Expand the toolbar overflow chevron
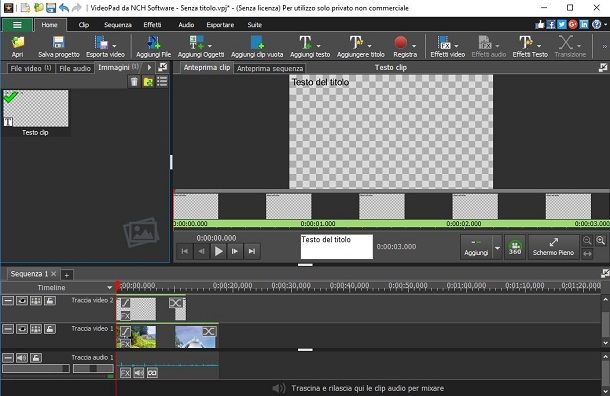 604,46
